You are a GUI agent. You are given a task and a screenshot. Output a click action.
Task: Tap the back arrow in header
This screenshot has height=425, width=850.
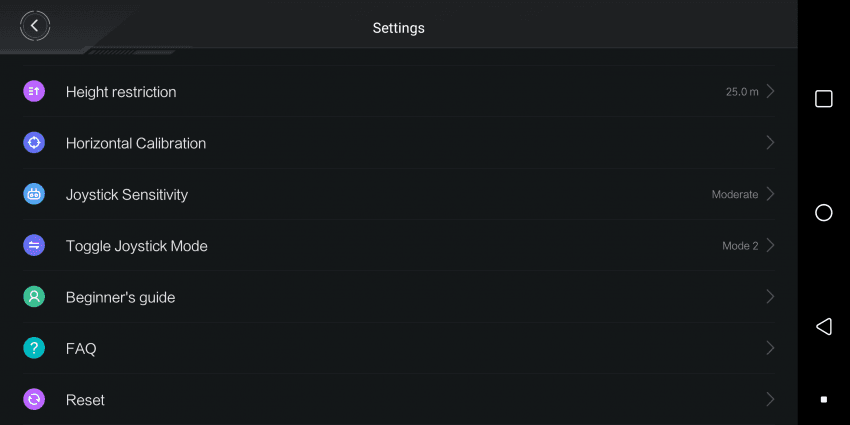click(x=35, y=25)
